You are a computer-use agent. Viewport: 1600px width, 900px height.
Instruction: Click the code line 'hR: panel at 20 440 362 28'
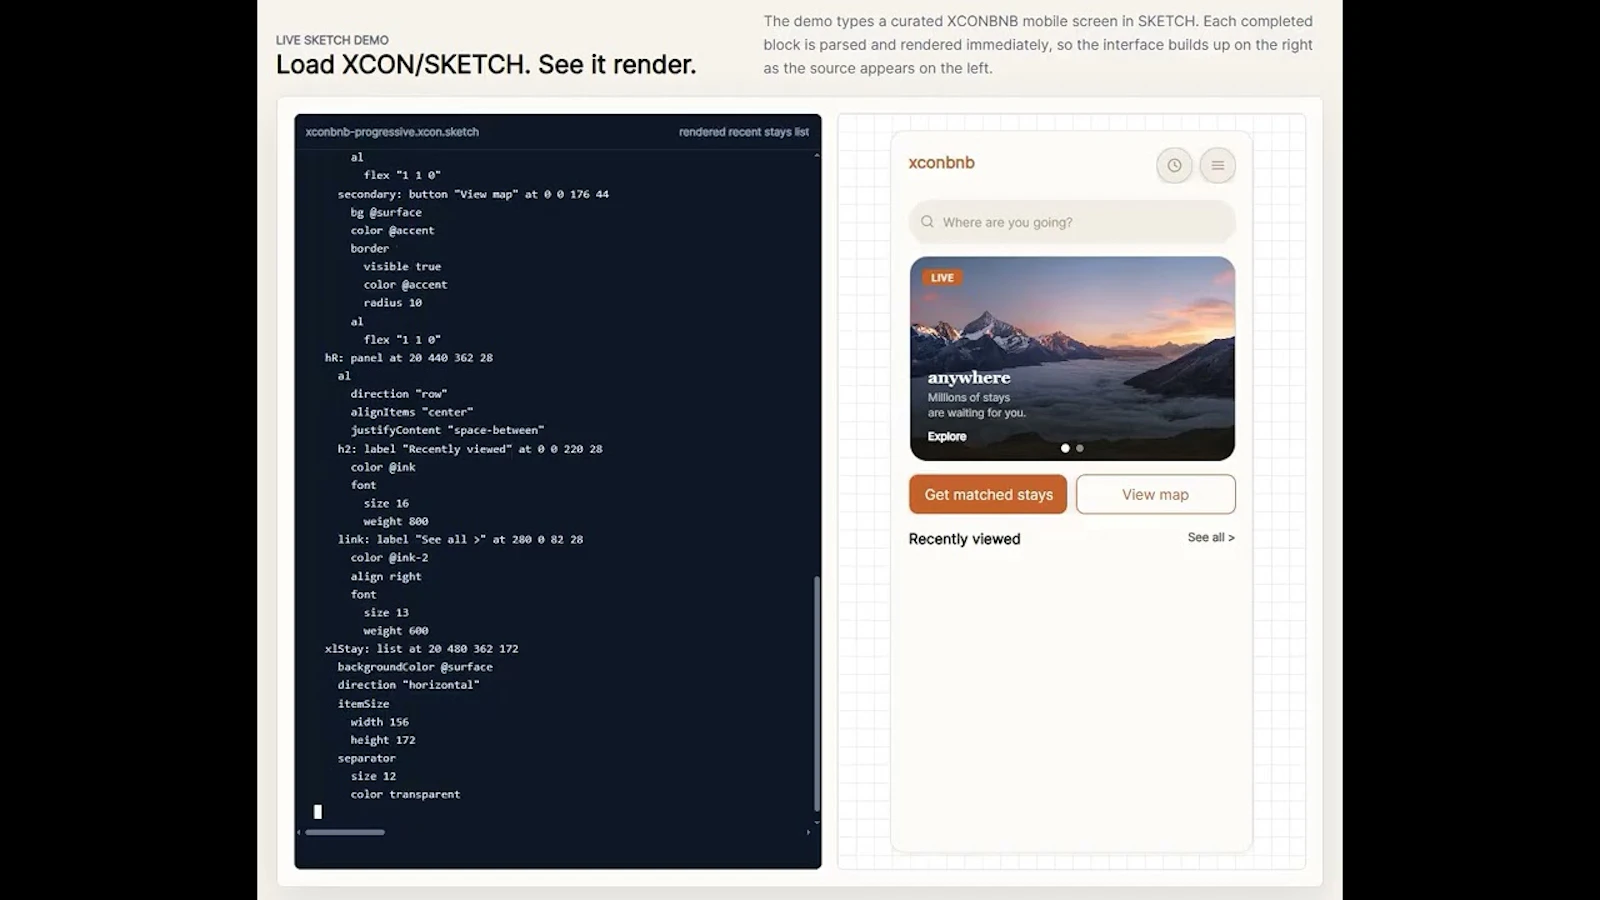tap(408, 357)
